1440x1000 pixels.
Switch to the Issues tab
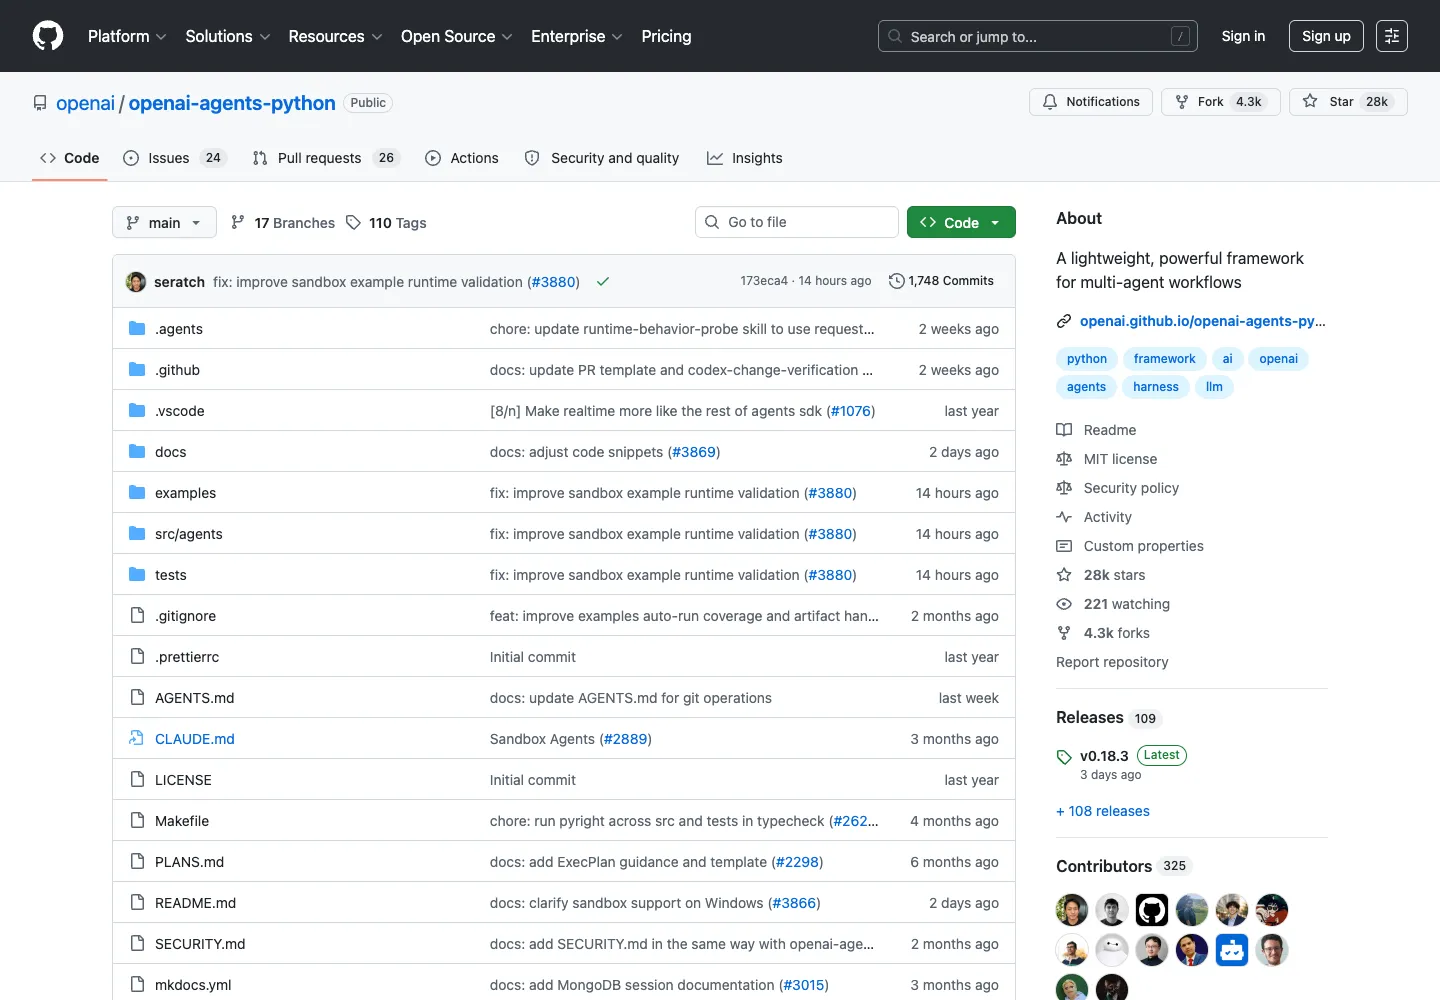point(175,158)
